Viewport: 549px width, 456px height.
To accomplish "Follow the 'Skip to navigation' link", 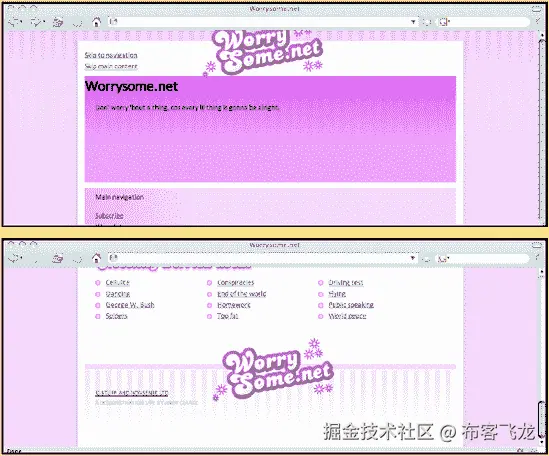I will (x=111, y=55).
